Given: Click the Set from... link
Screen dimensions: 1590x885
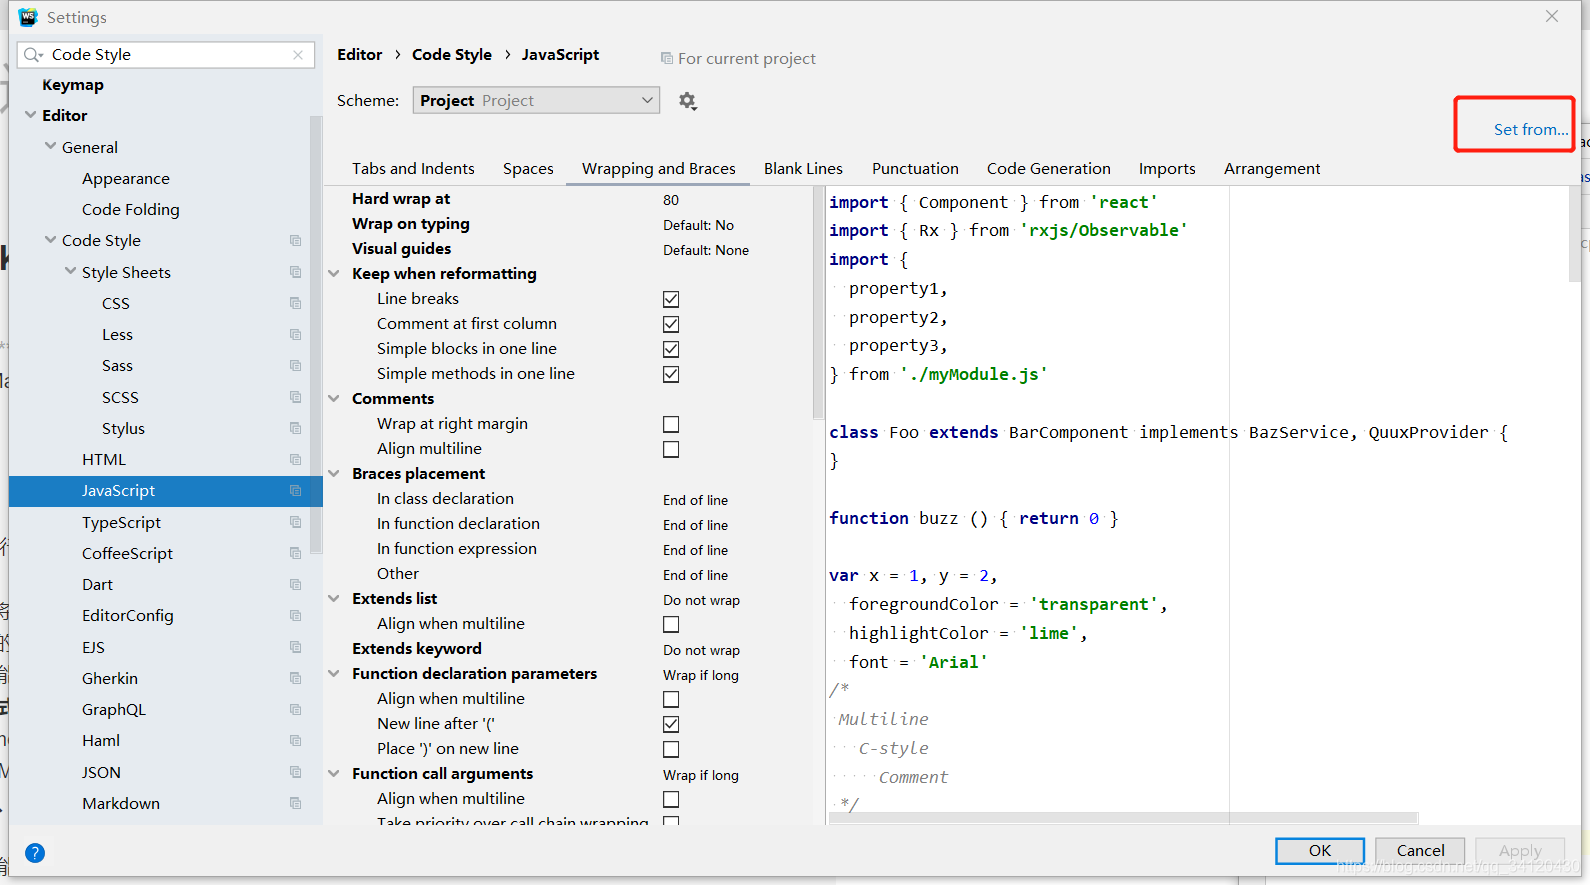Looking at the screenshot, I should point(1530,129).
